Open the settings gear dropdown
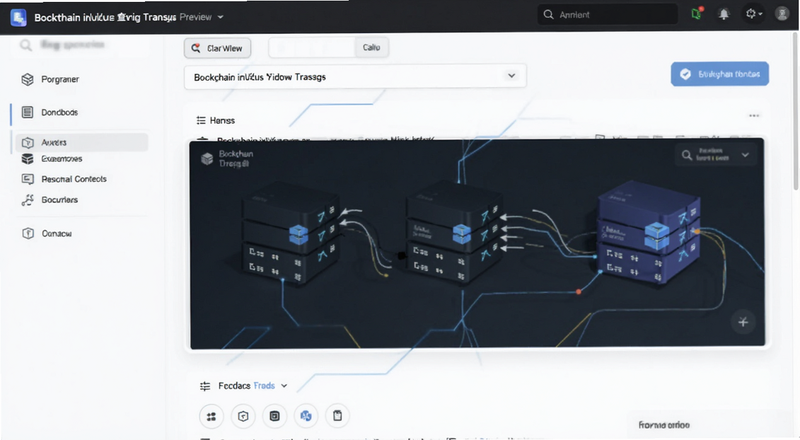800x440 pixels. pyautogui.click(x=754, y=14)
